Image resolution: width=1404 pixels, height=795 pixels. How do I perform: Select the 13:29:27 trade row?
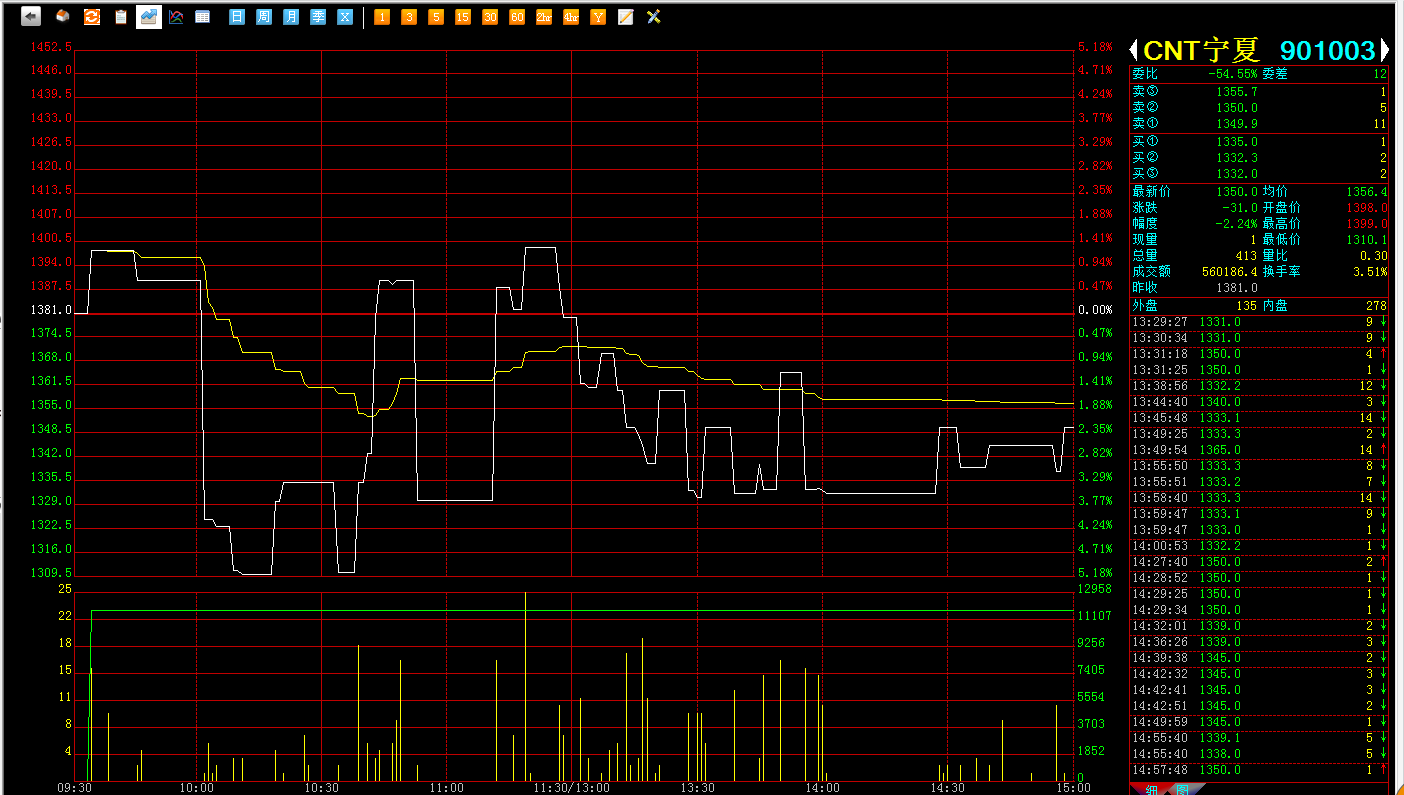[x=1260, y=322]
